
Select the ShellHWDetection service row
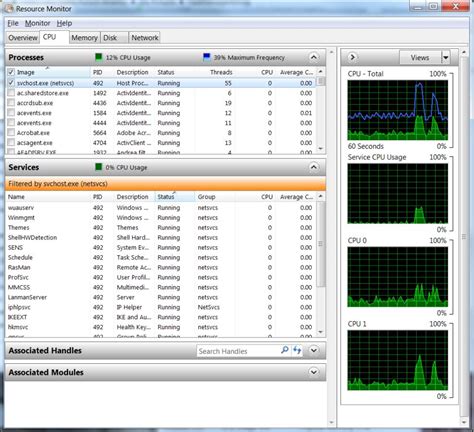161,238
